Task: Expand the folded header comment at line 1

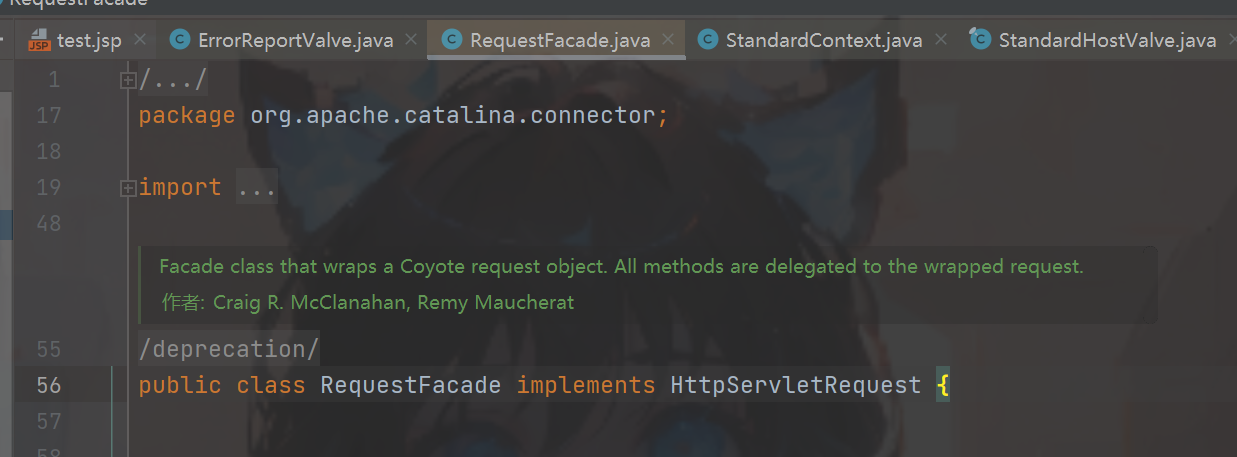Action: [127, 80]
